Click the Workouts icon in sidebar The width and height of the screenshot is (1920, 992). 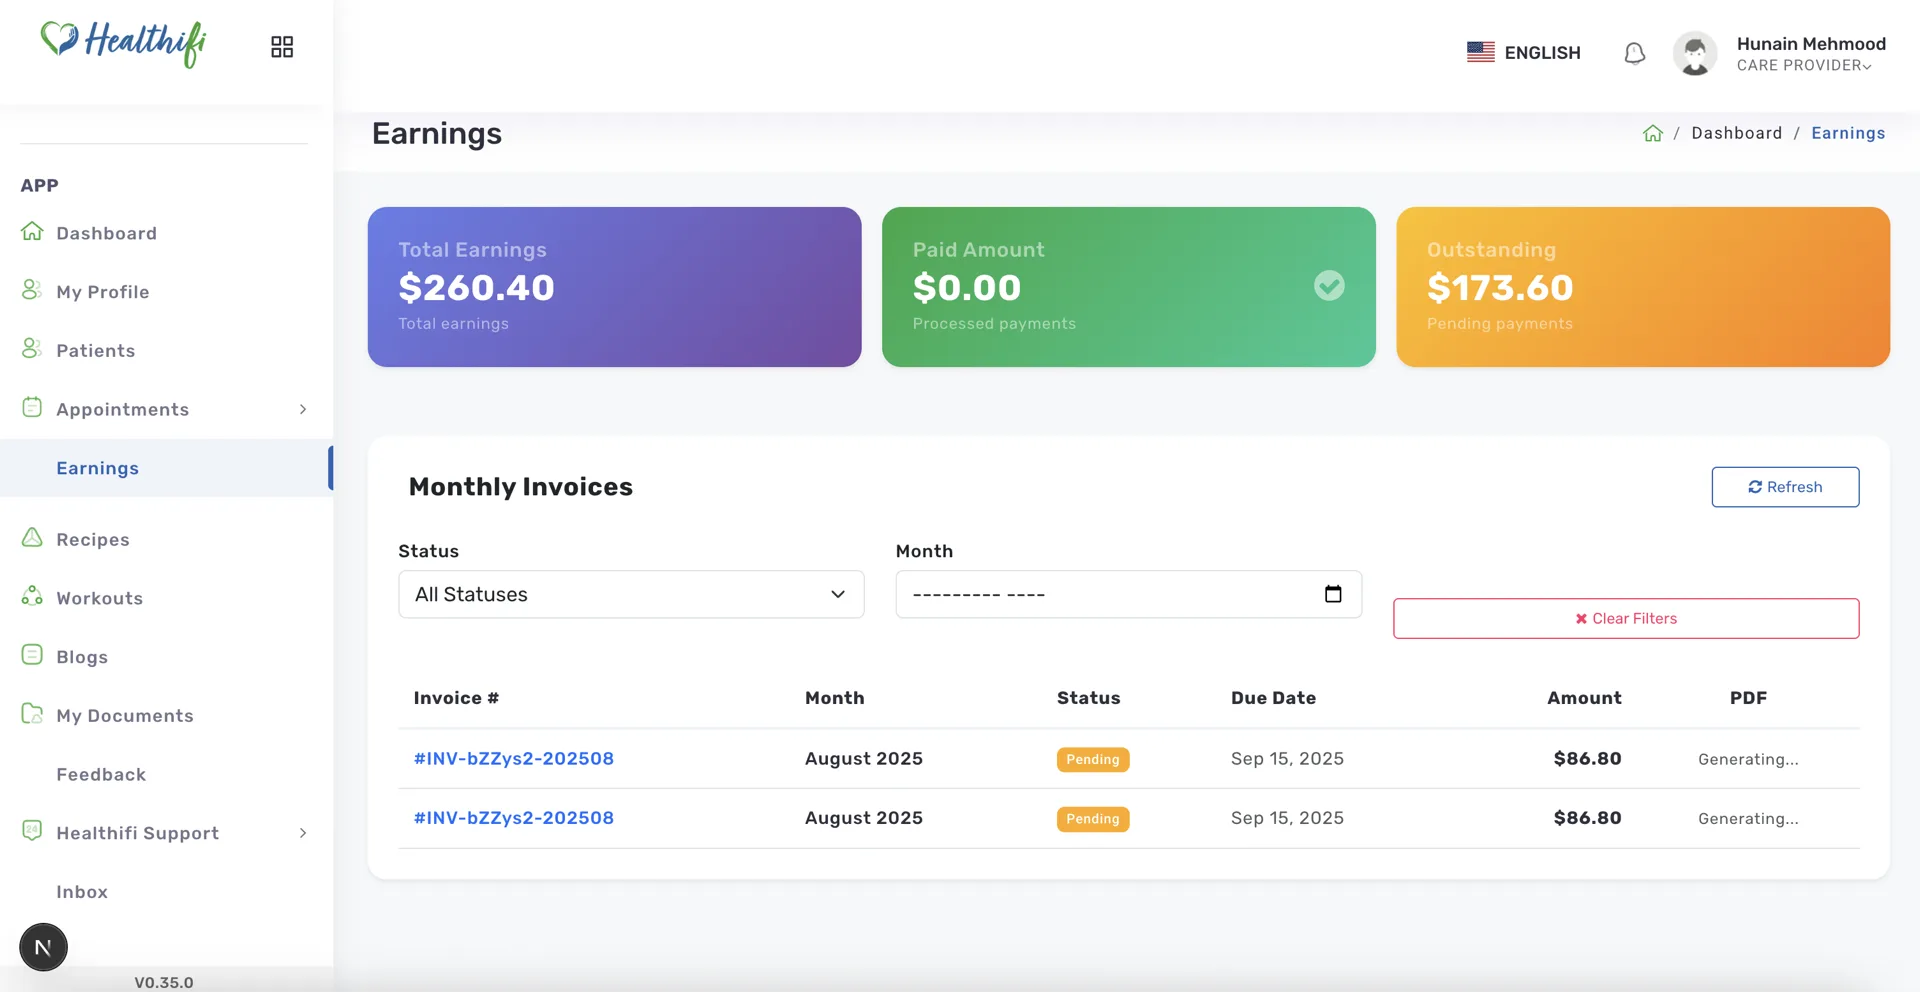(32, 596)
